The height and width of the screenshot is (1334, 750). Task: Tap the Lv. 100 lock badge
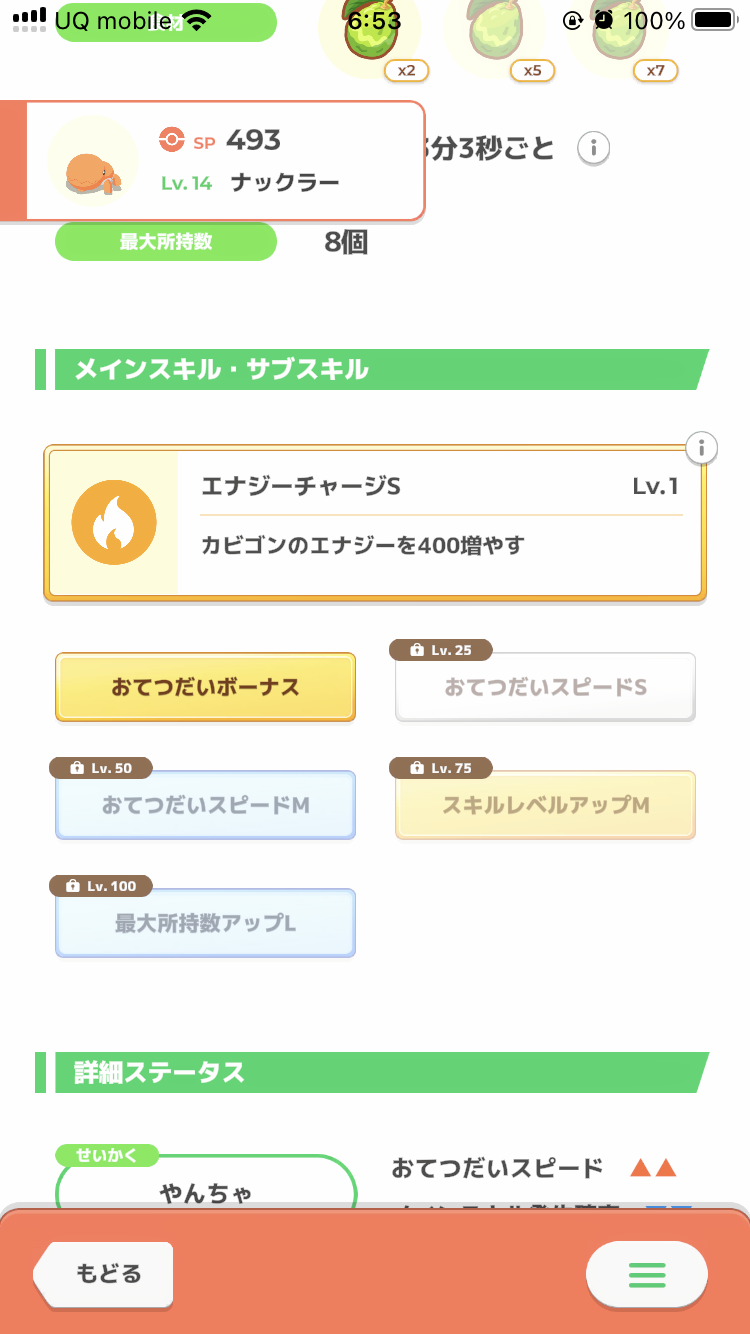(101, 886)
